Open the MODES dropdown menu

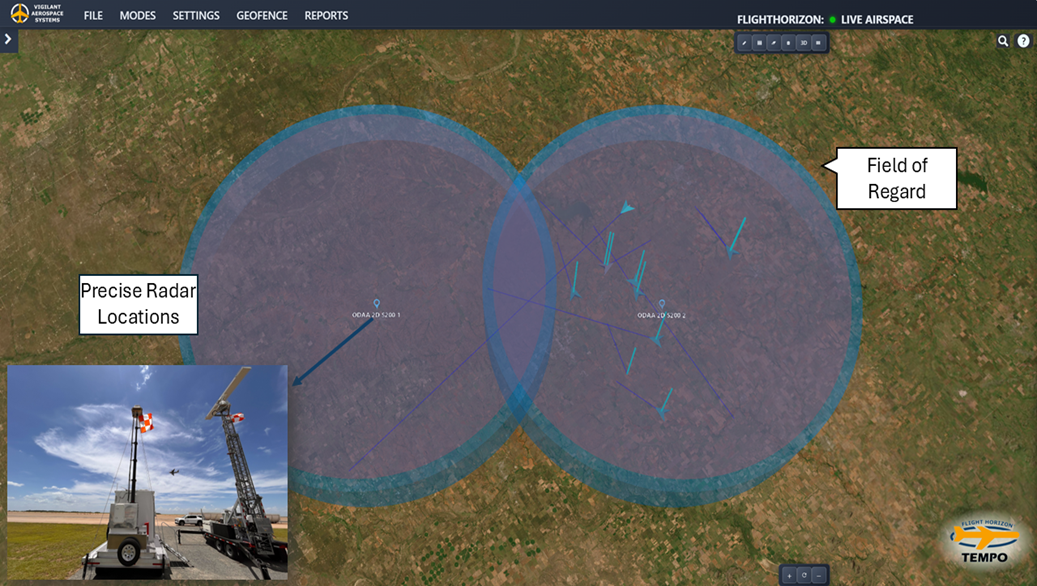[x=137, y=16]
